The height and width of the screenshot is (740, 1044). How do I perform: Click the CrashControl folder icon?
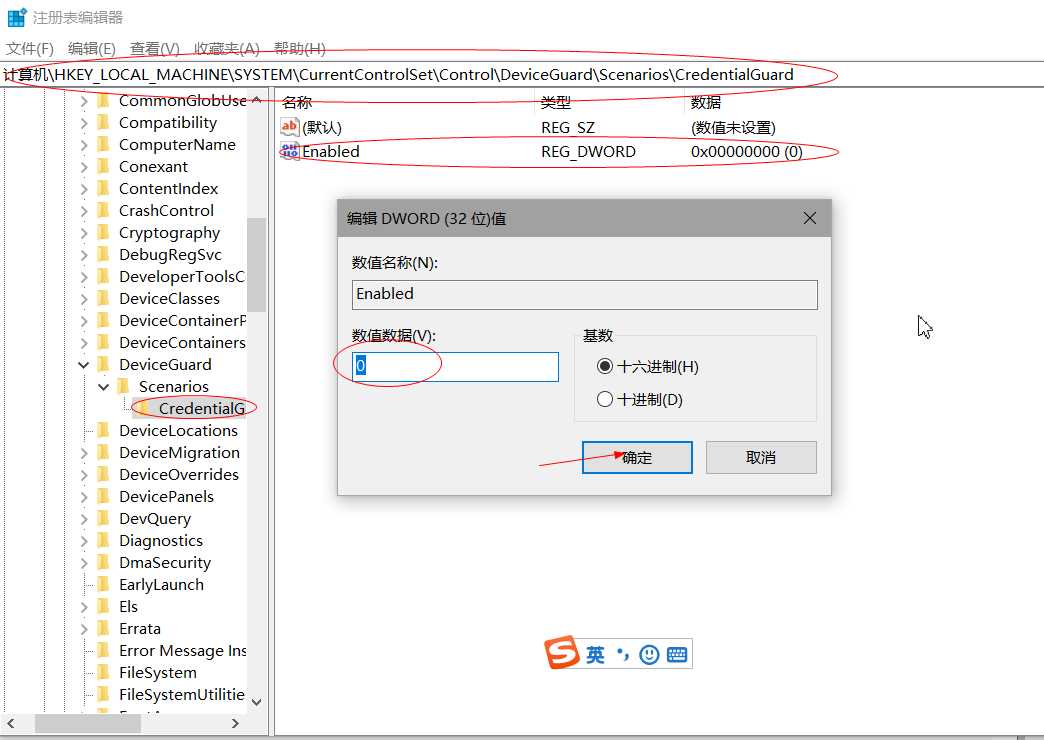point(103,210)
